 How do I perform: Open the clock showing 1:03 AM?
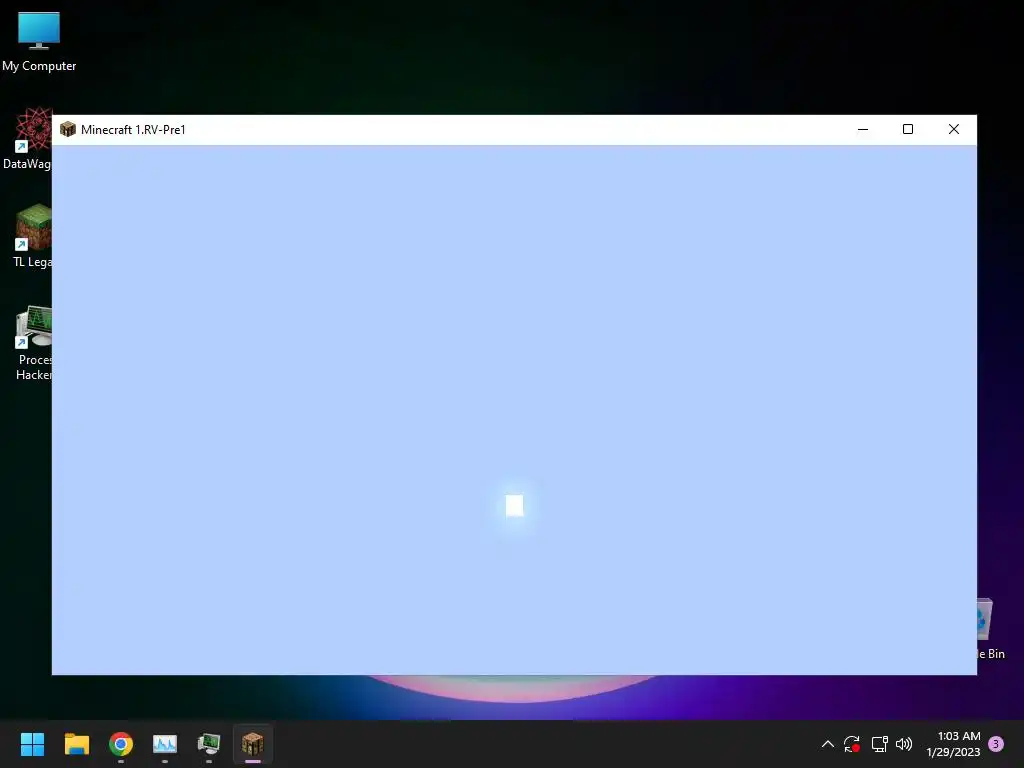[x=953, y=744]
